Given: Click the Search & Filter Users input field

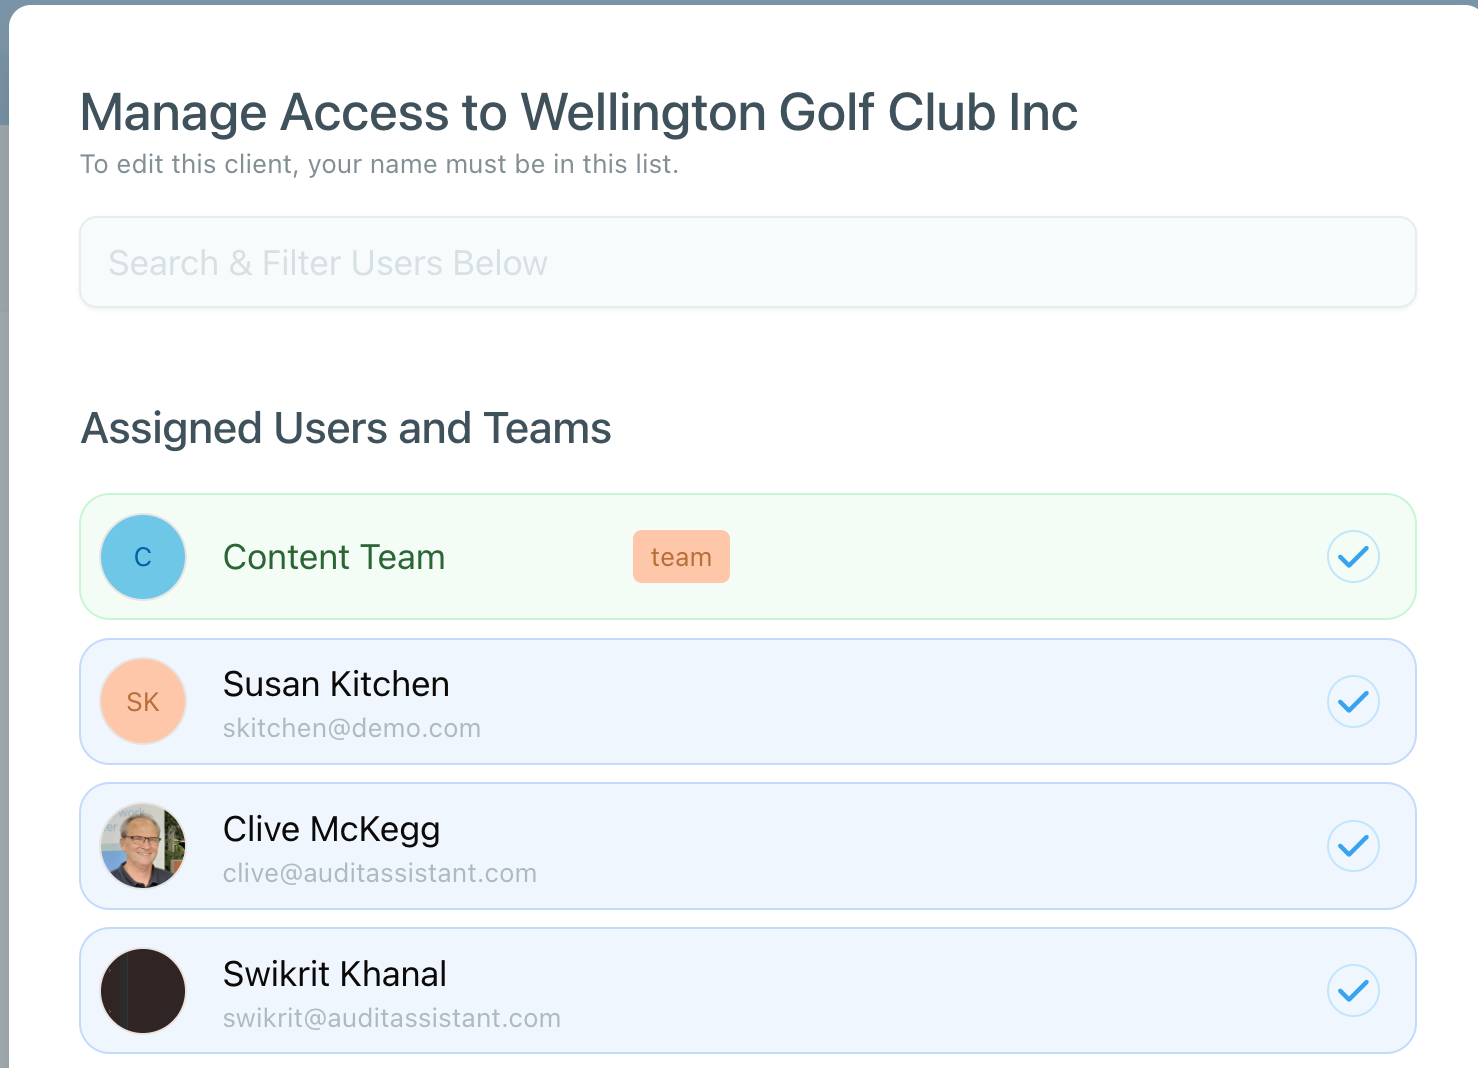Looking at the screenshot, I should point(748,262).
